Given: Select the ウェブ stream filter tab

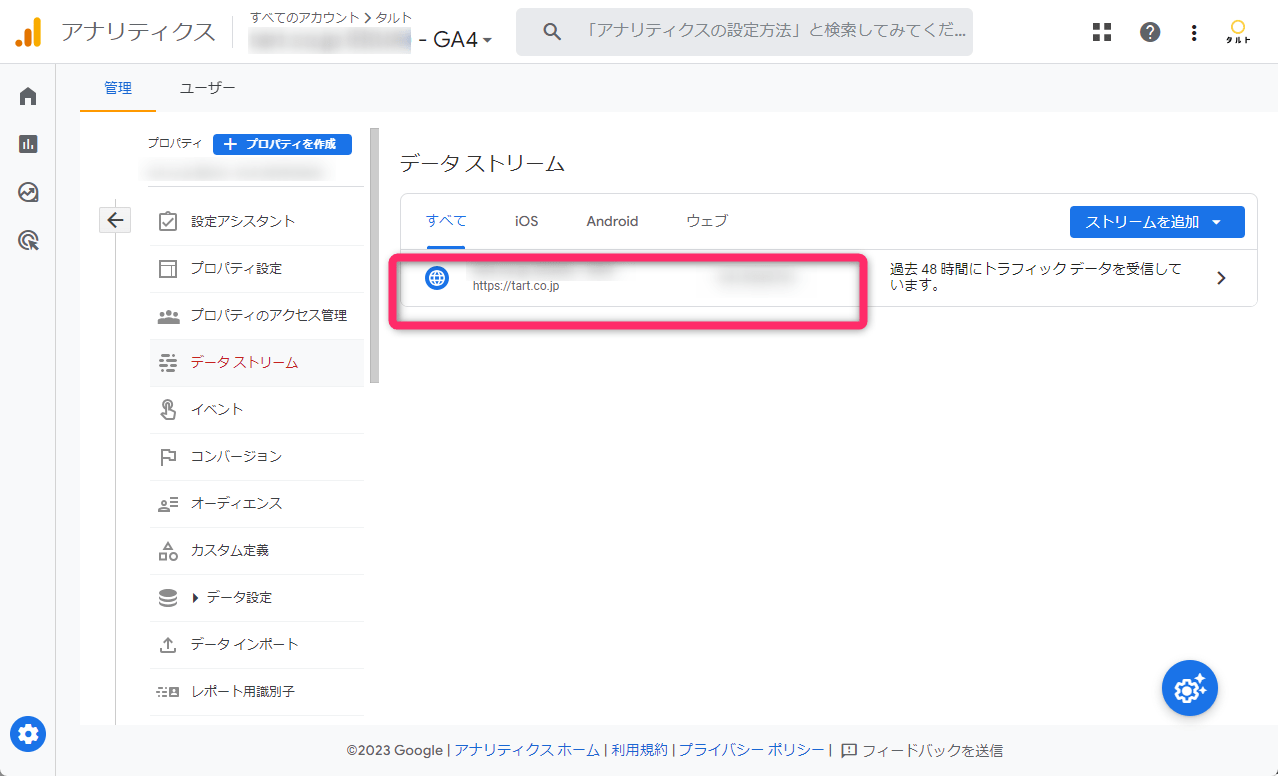Looking at the screenshot, I should 706,221.
